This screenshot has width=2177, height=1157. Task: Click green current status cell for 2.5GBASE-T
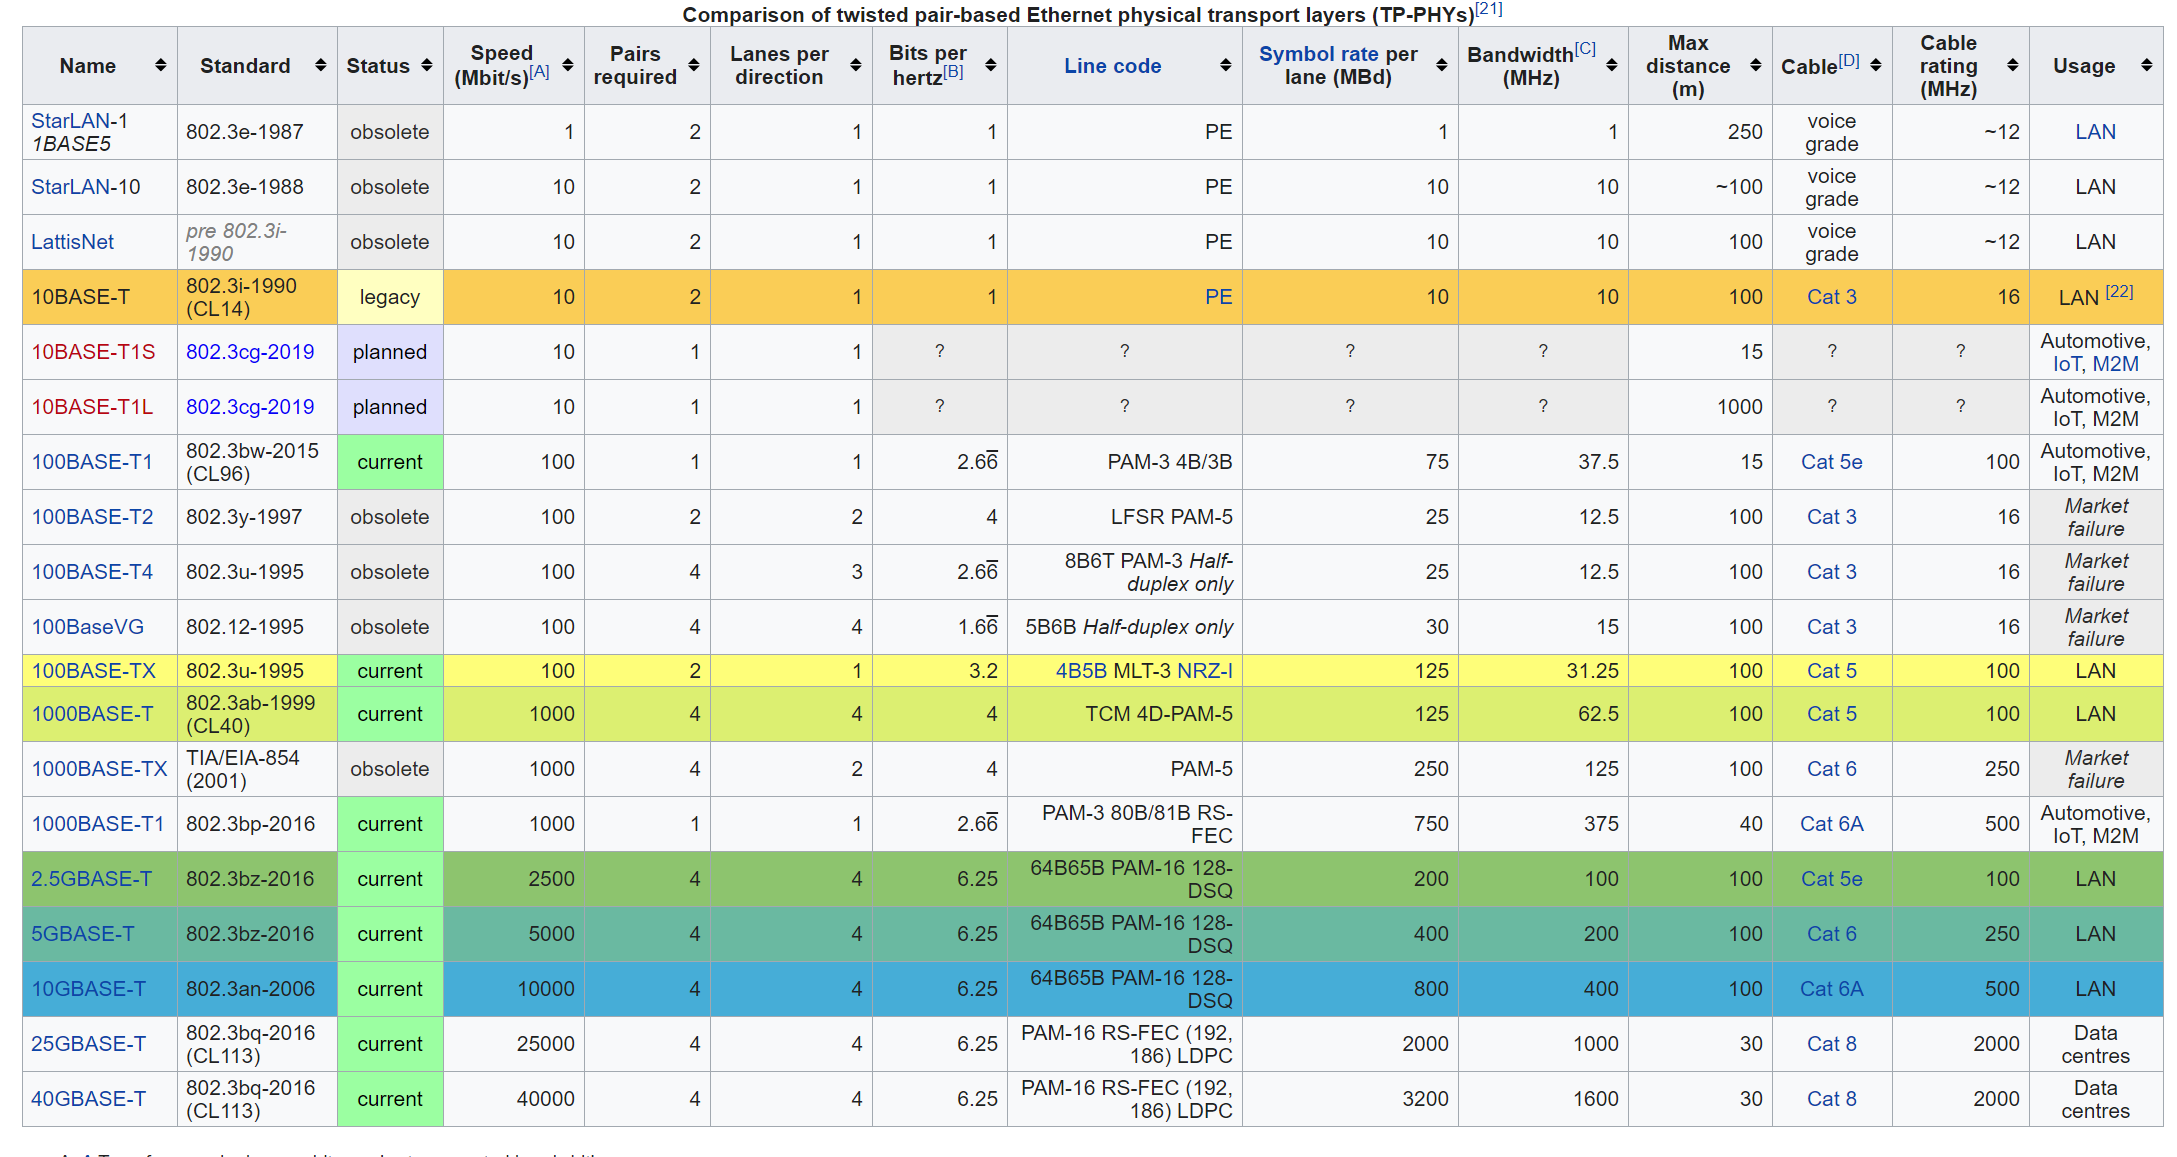coord(390,879)
